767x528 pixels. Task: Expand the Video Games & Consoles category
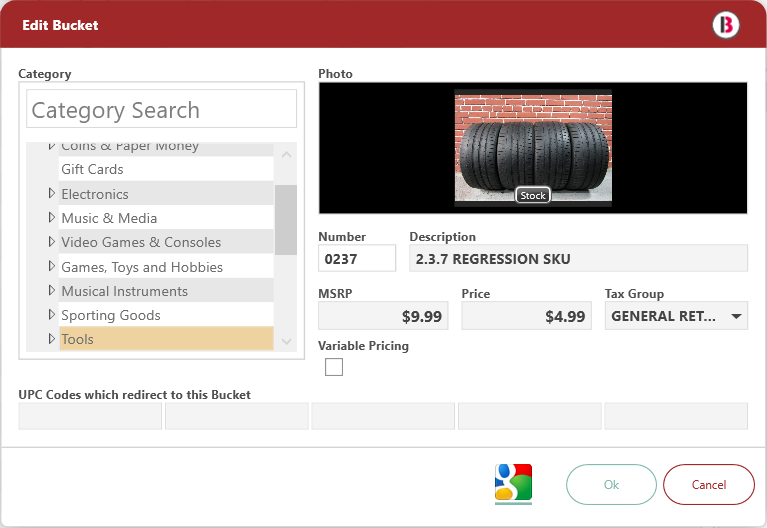click(51, 241)
